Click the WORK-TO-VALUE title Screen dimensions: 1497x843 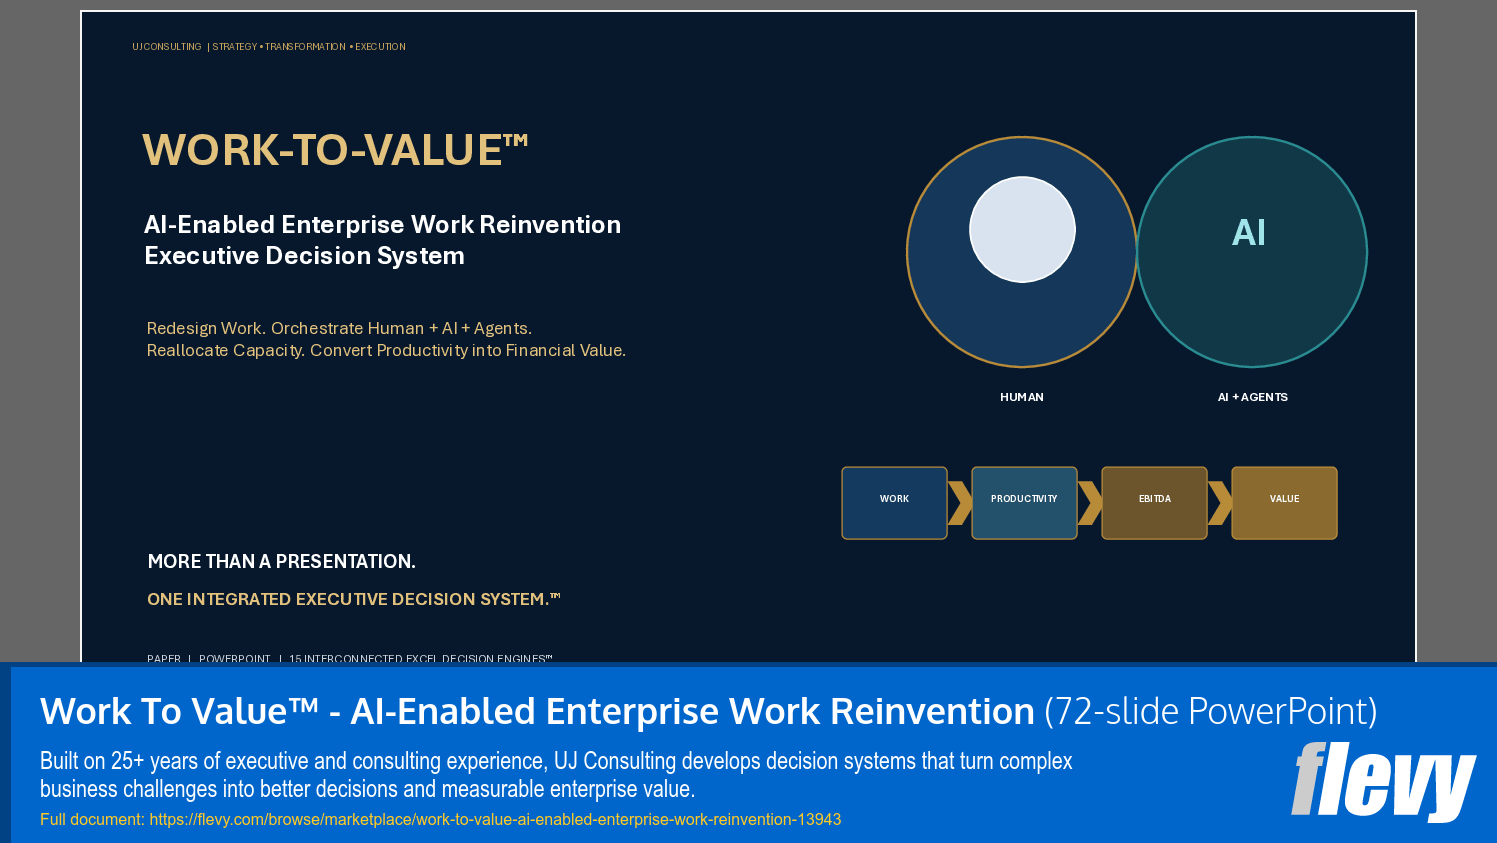pos(335,150)
